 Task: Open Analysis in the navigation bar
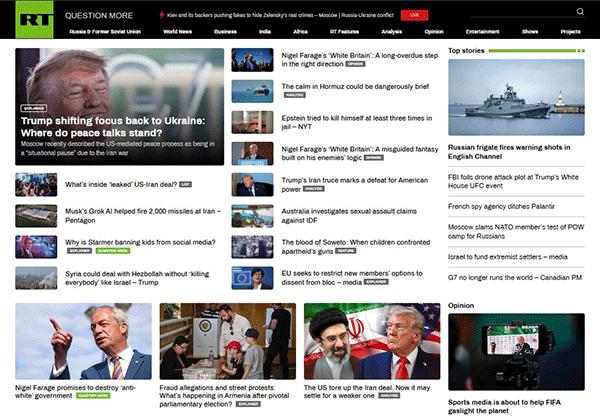(391, 32)
